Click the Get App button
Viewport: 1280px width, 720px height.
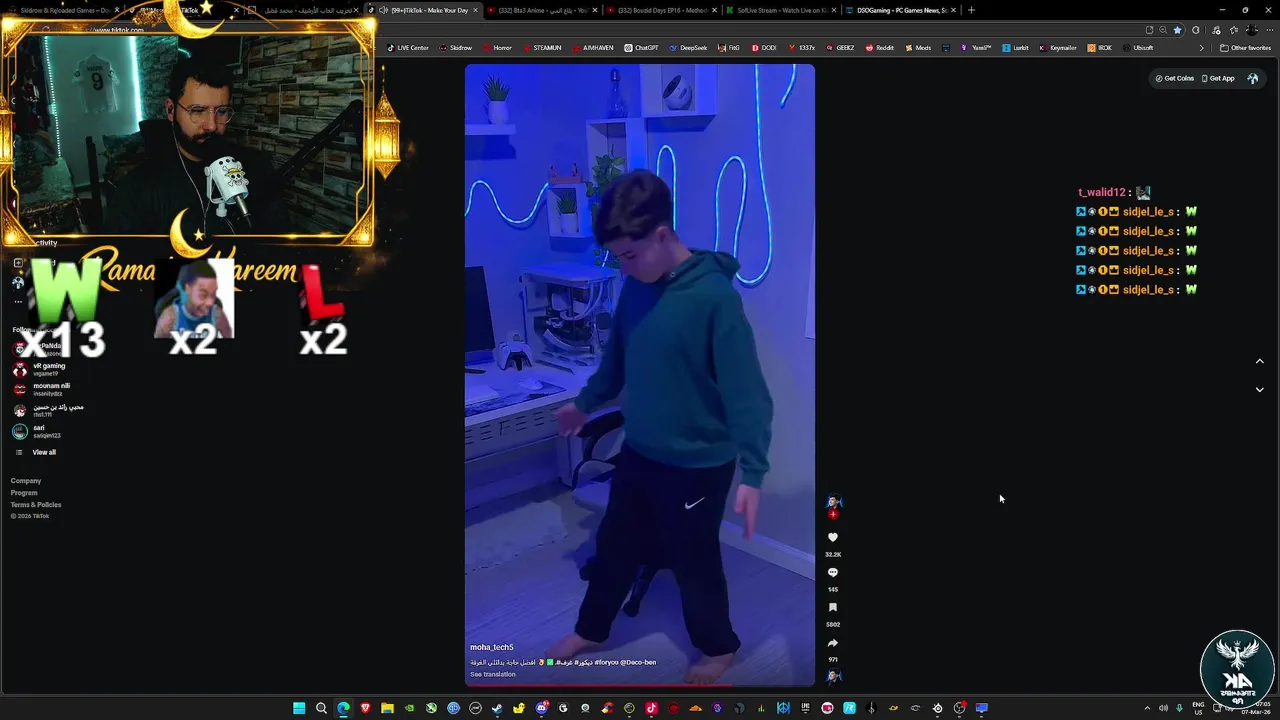pyautogui.click(x=1218, y=78)
